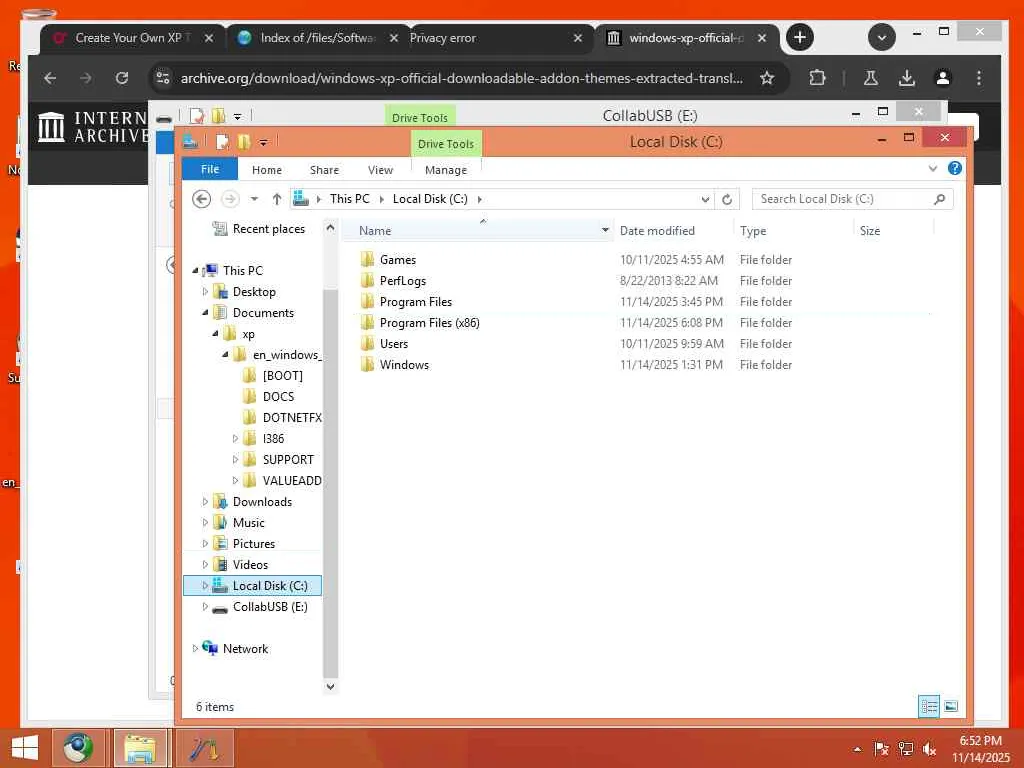Go up one folder level arrow
Image resolution: width=1024 pixels, height=768 pixels.
click(x=277, y=199)
